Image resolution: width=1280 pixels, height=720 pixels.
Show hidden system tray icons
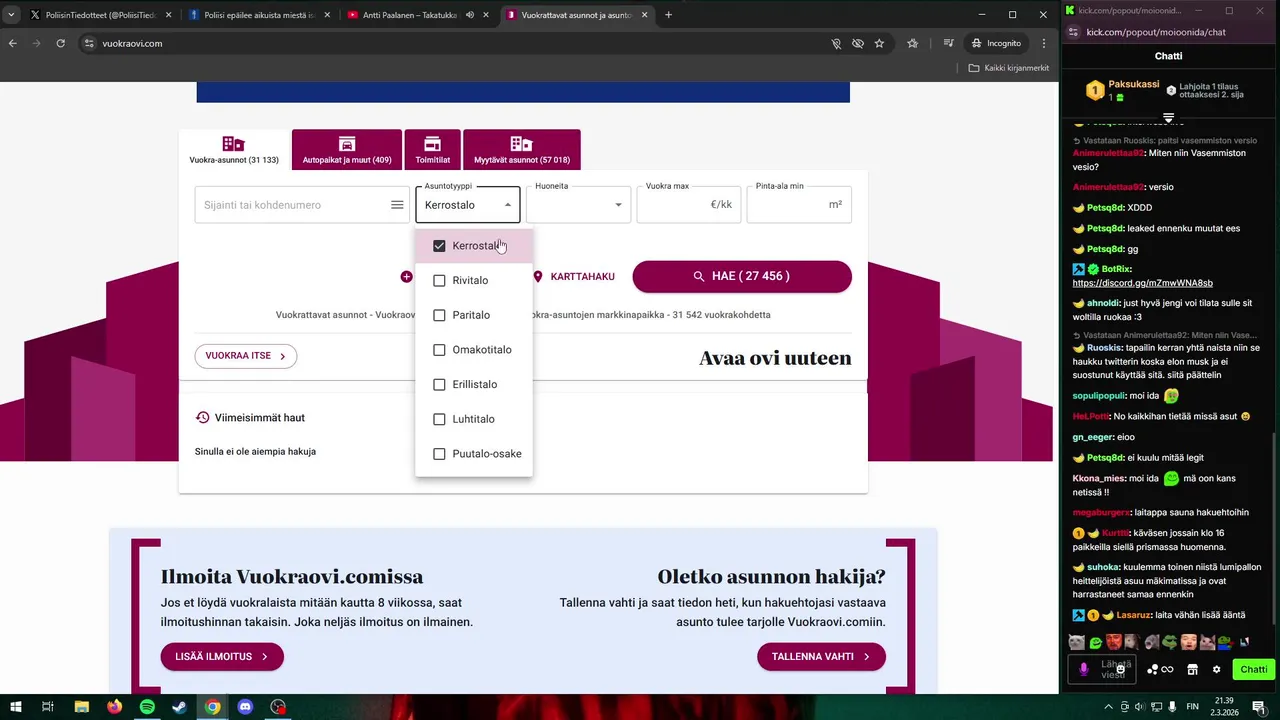point(1107,707)
